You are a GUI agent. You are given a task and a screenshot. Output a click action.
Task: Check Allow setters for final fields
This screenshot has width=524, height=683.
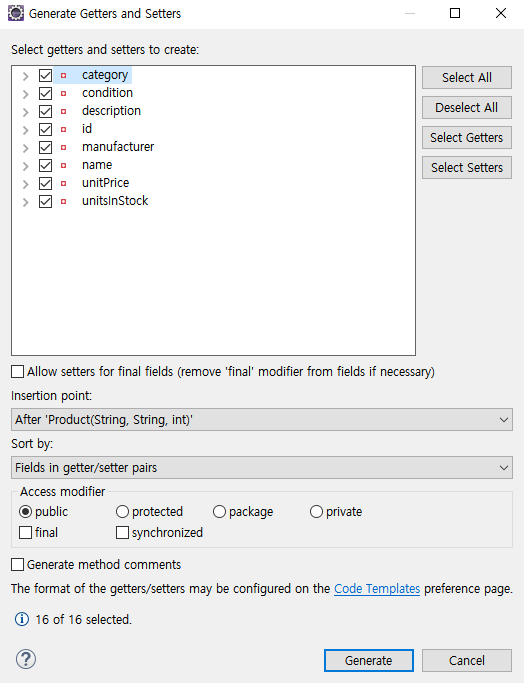[x=17, y=372]
